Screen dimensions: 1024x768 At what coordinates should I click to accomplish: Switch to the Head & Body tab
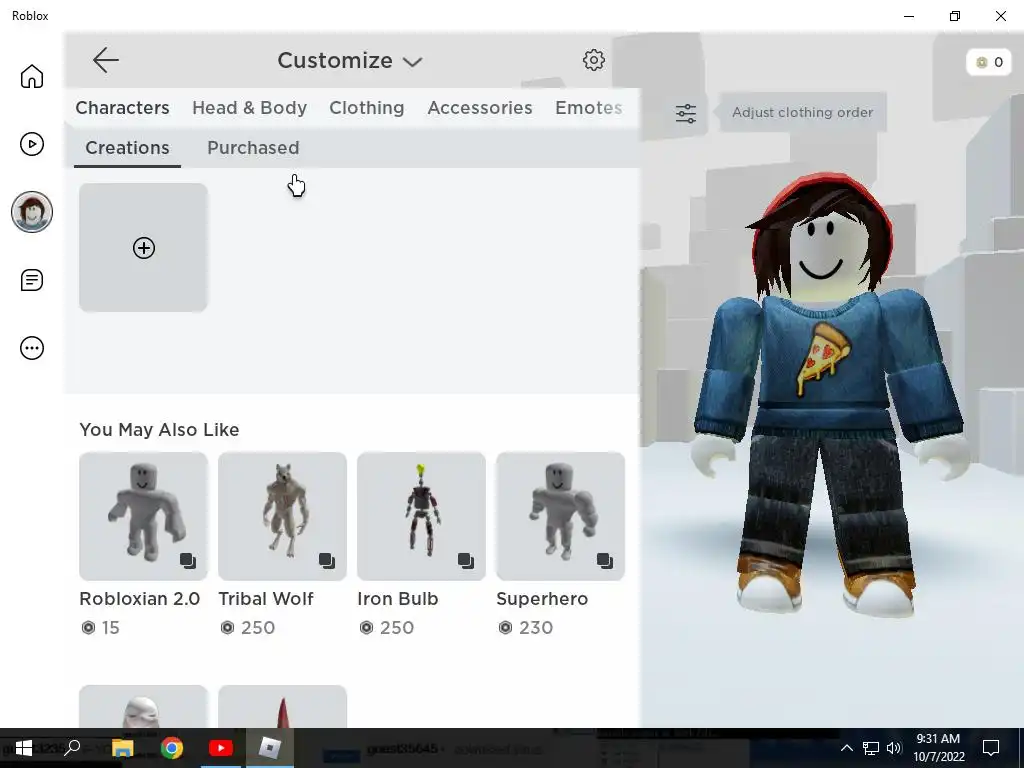249,108
